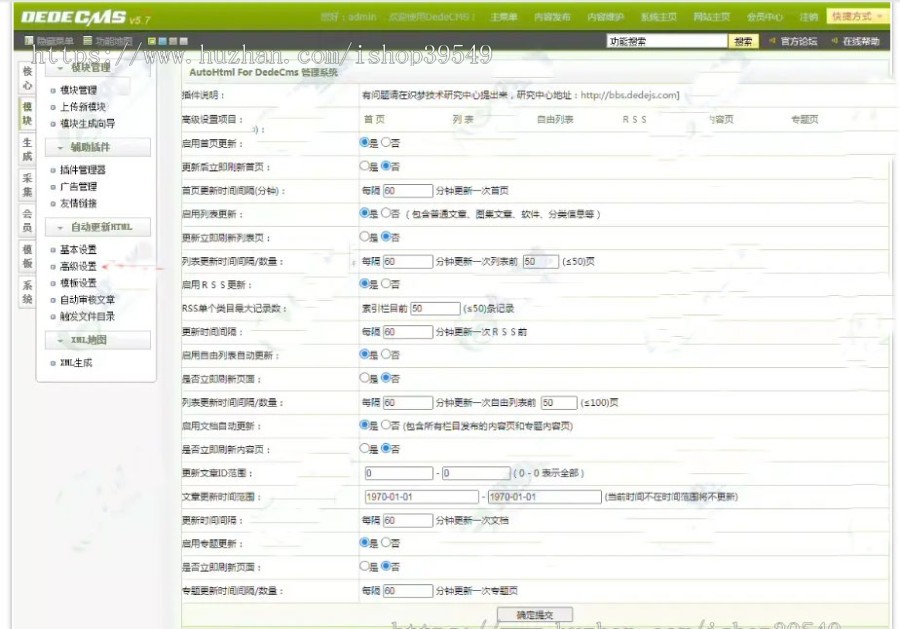
Task: Click the bbs.dedejs.com address text
Action: click(x=629, y=95)
